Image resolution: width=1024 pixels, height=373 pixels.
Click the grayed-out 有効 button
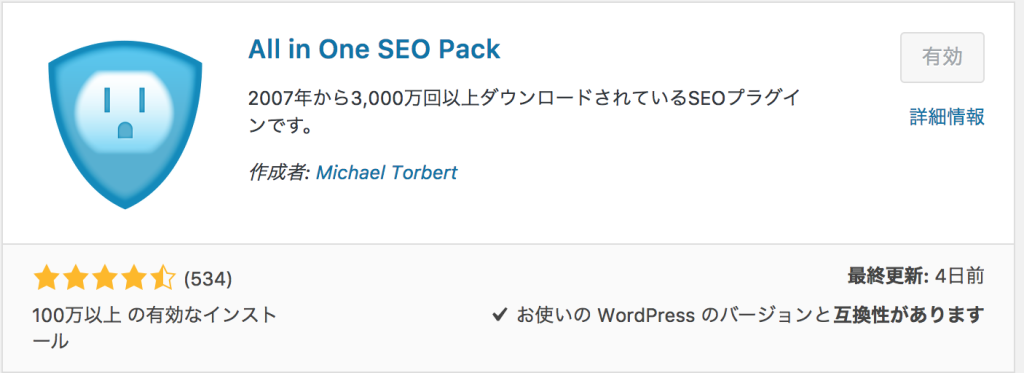[x=942, y=57]
